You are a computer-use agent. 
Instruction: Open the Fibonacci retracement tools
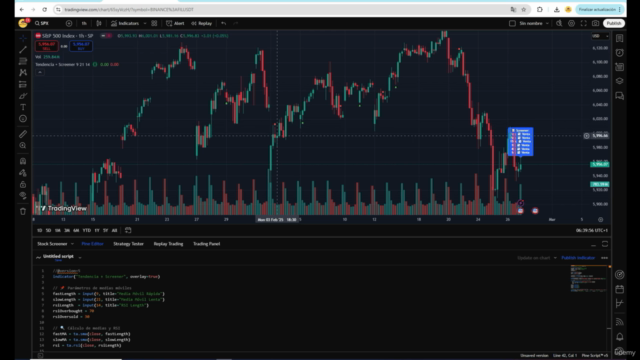tap(23, 61)
